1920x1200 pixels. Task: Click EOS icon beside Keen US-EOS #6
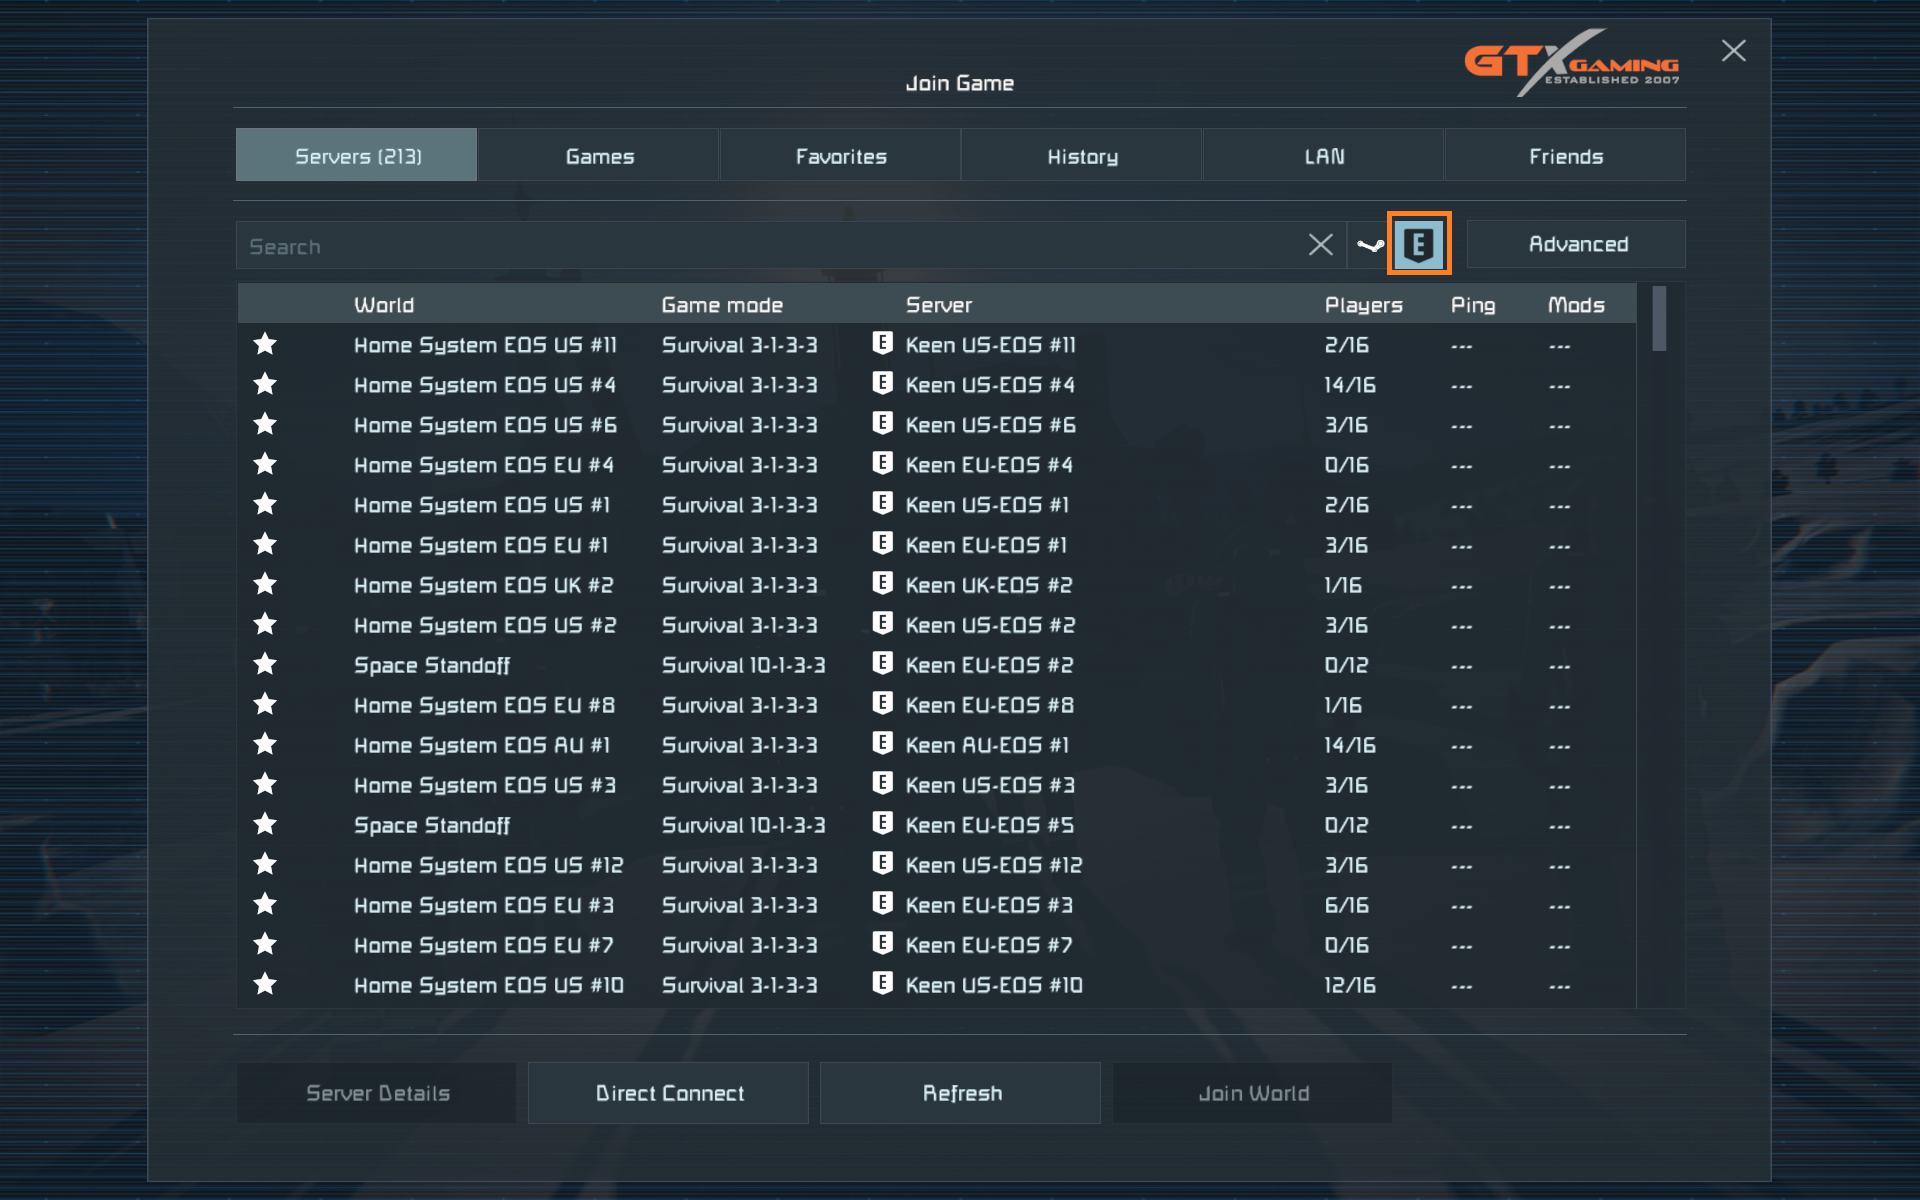coord(882,424)
